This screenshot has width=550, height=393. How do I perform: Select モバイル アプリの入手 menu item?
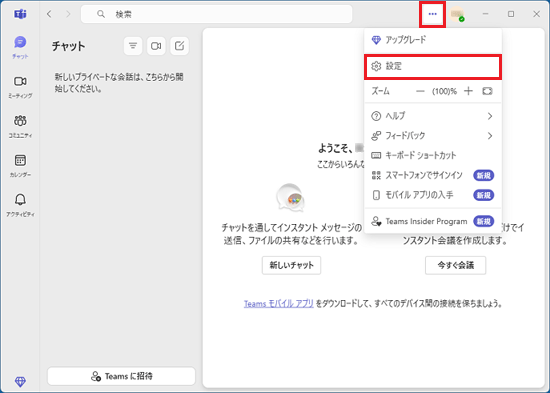pos(433,195)
